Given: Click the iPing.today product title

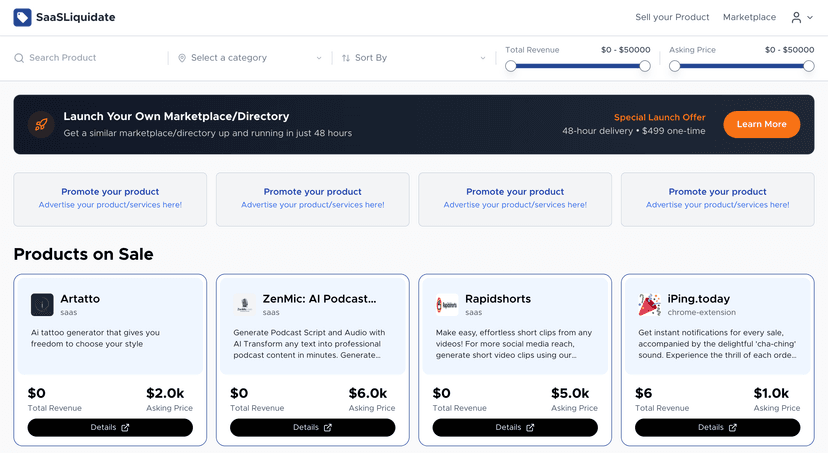Looking at the screenshot, I should pyautogui.click(x=699, y=299).
